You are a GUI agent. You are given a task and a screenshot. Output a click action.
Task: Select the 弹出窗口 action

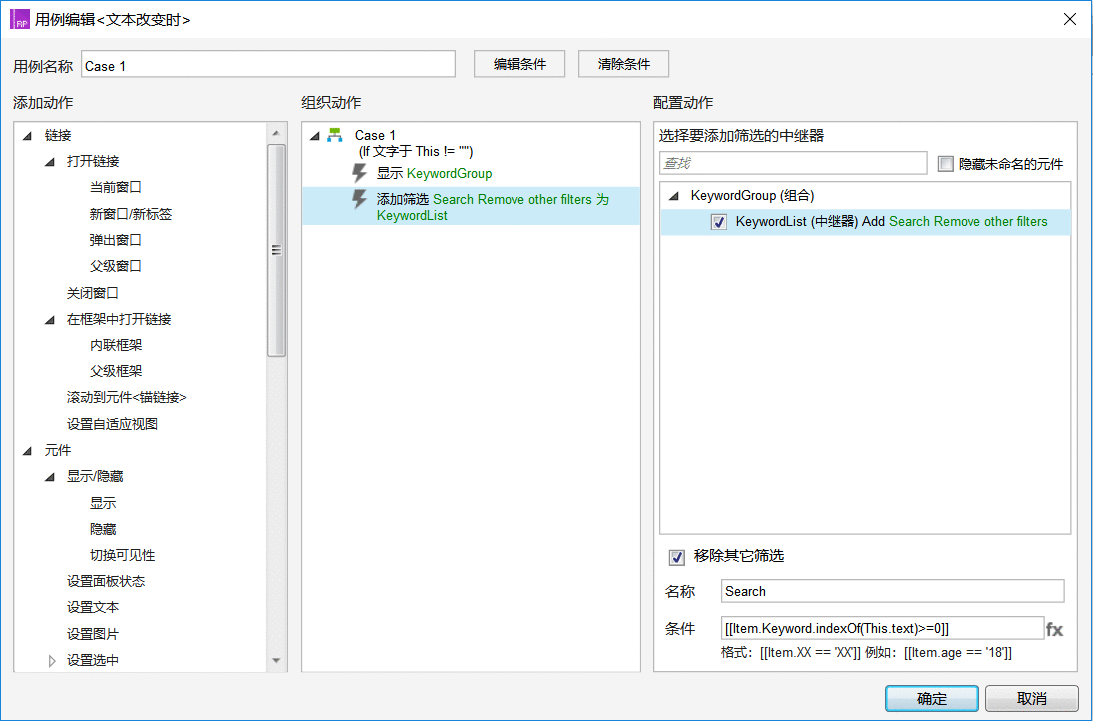coord(116,240)
